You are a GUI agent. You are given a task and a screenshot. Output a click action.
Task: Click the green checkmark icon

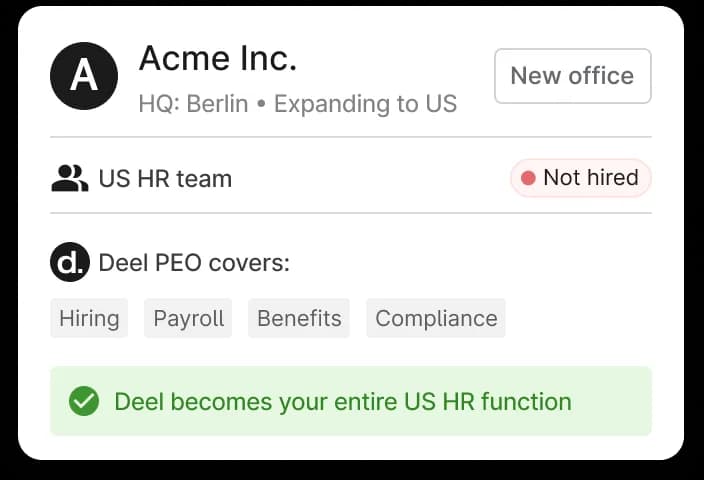point(84,401)
